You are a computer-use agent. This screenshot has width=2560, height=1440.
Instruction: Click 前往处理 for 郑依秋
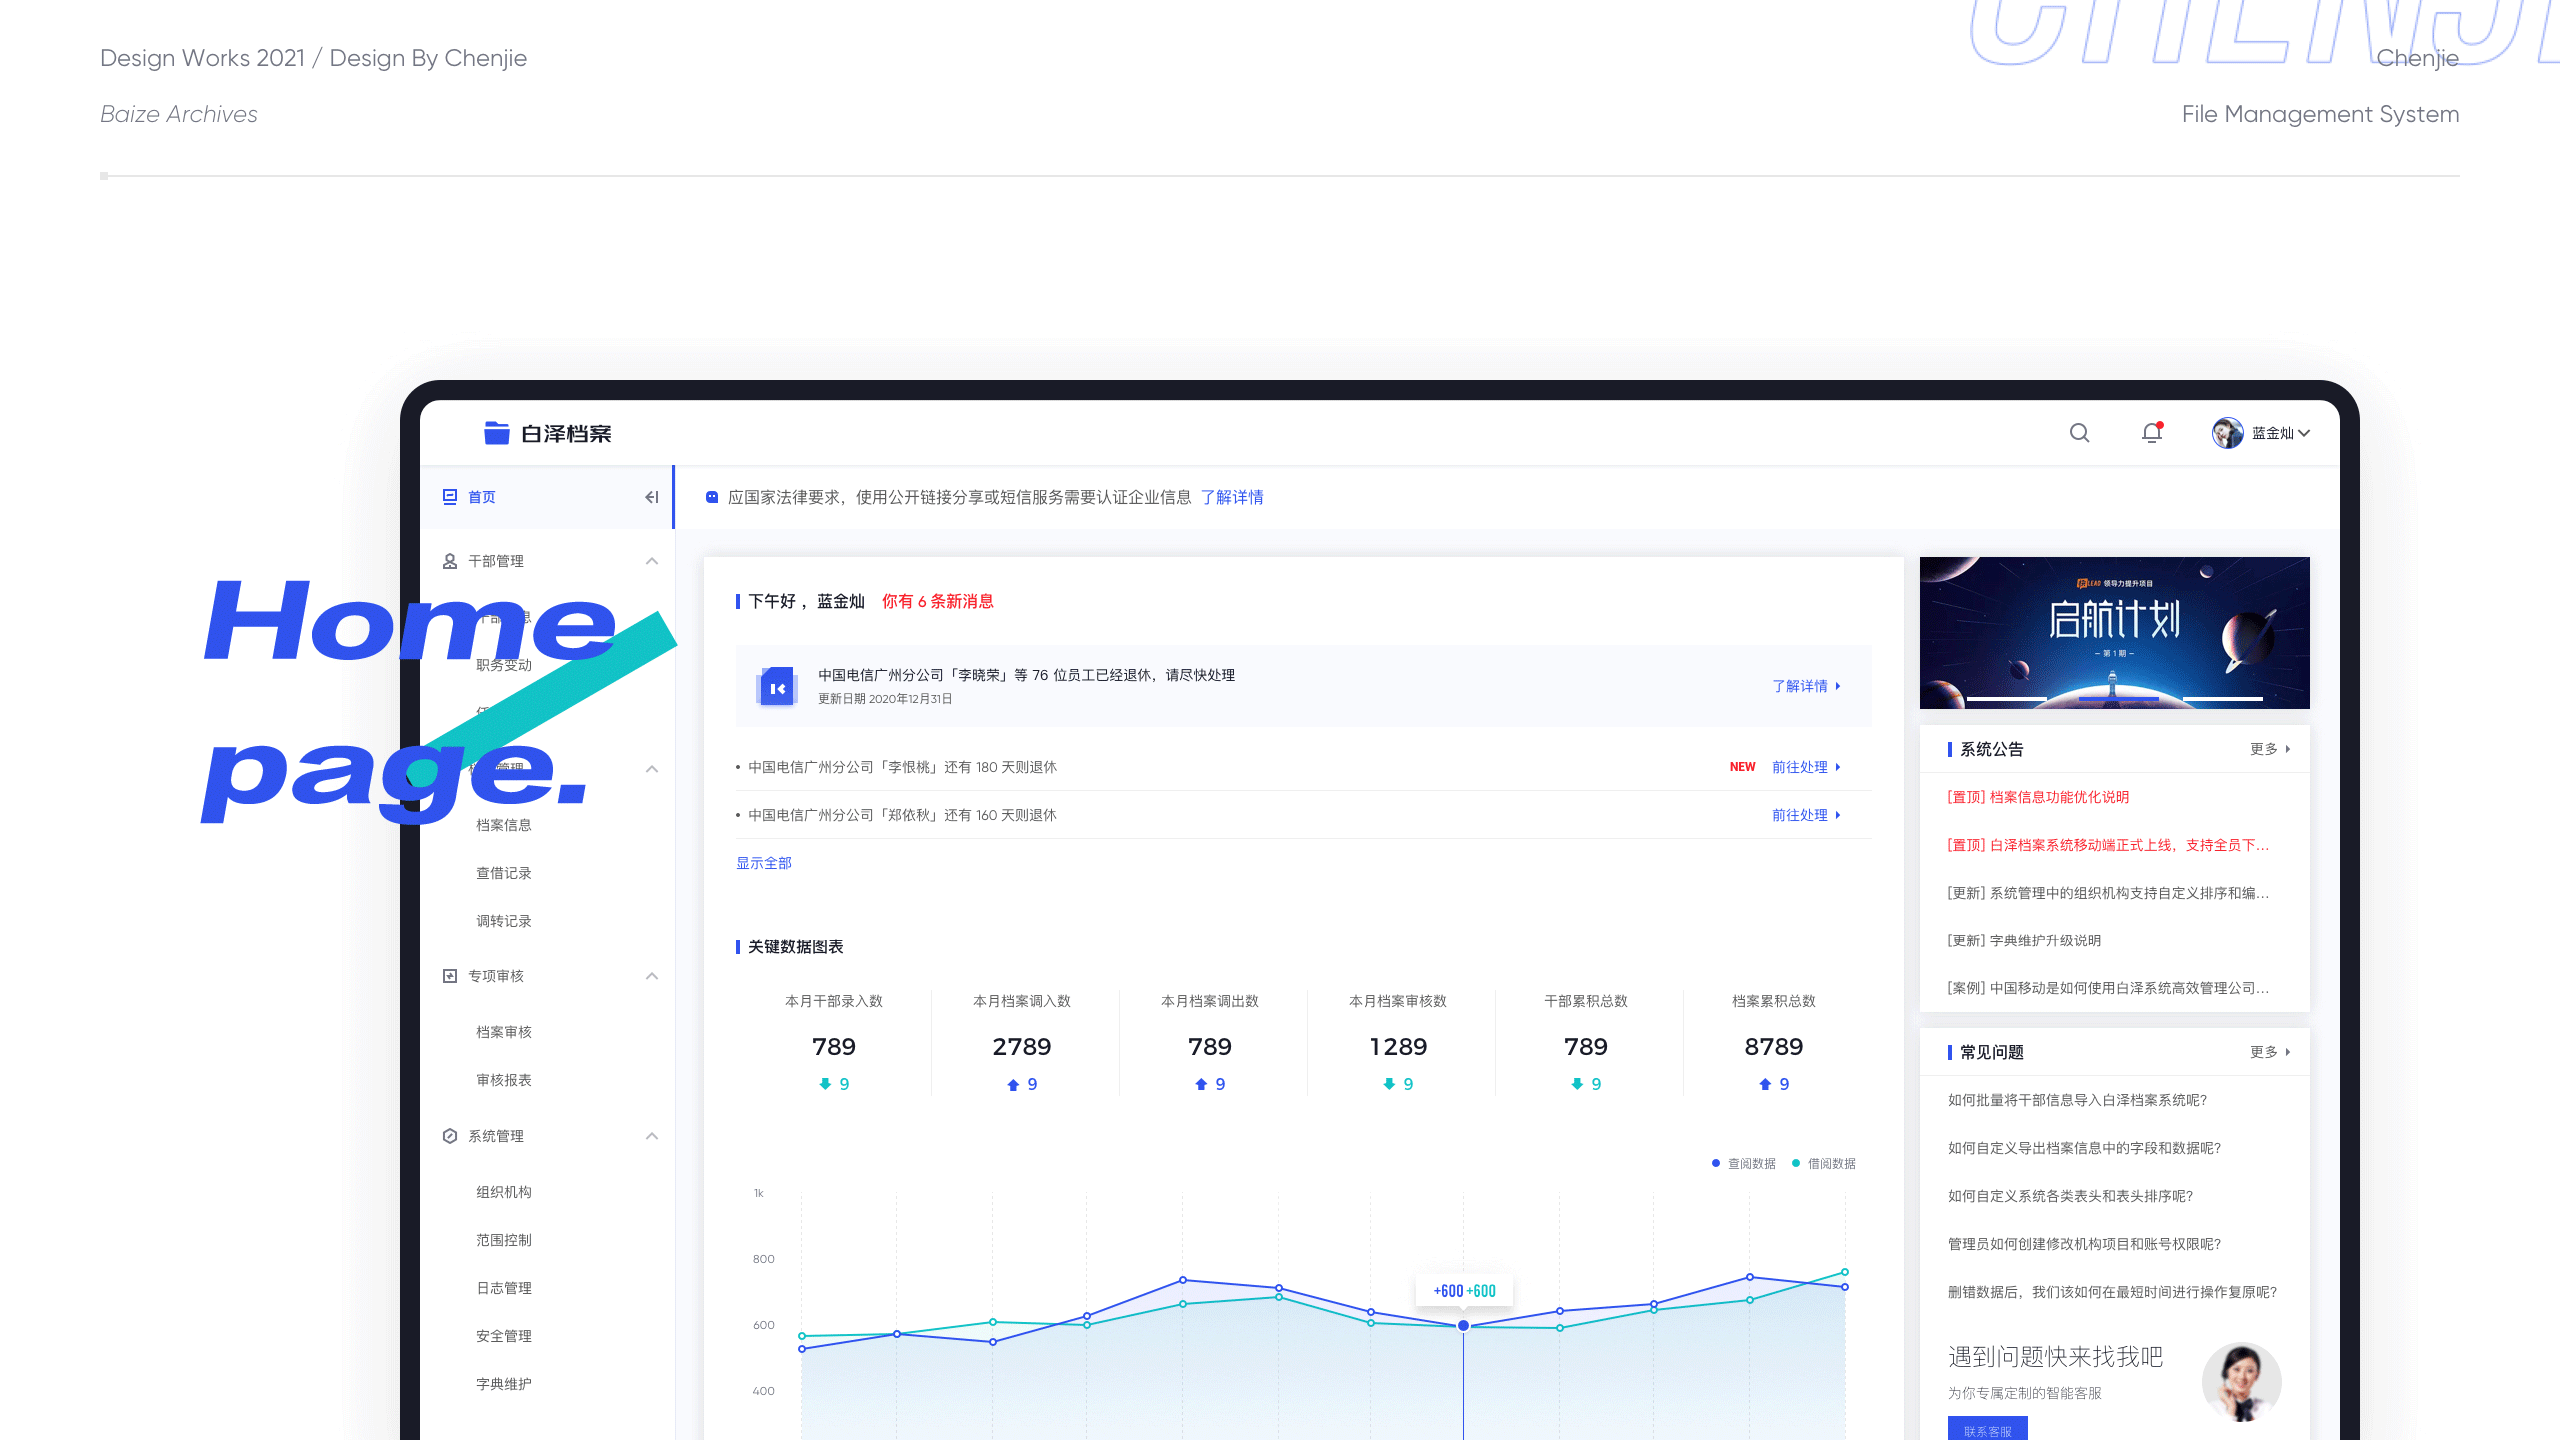pyautogui.click(x=1806, y=815)
